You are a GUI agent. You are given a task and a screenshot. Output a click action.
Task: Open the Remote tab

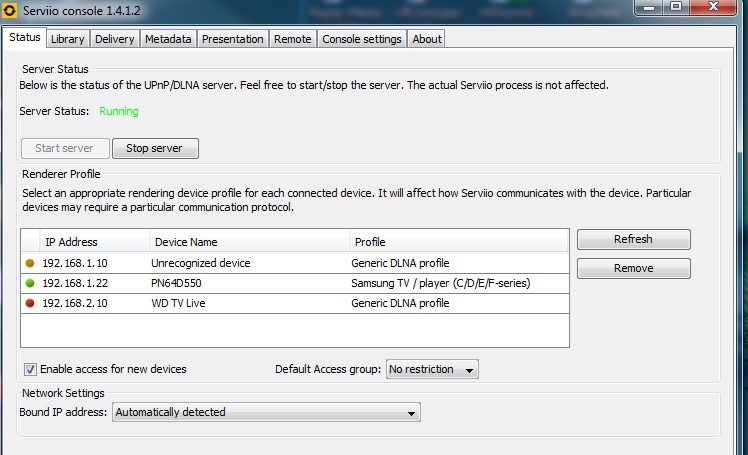pyautogui.click(x=292, y=39)
